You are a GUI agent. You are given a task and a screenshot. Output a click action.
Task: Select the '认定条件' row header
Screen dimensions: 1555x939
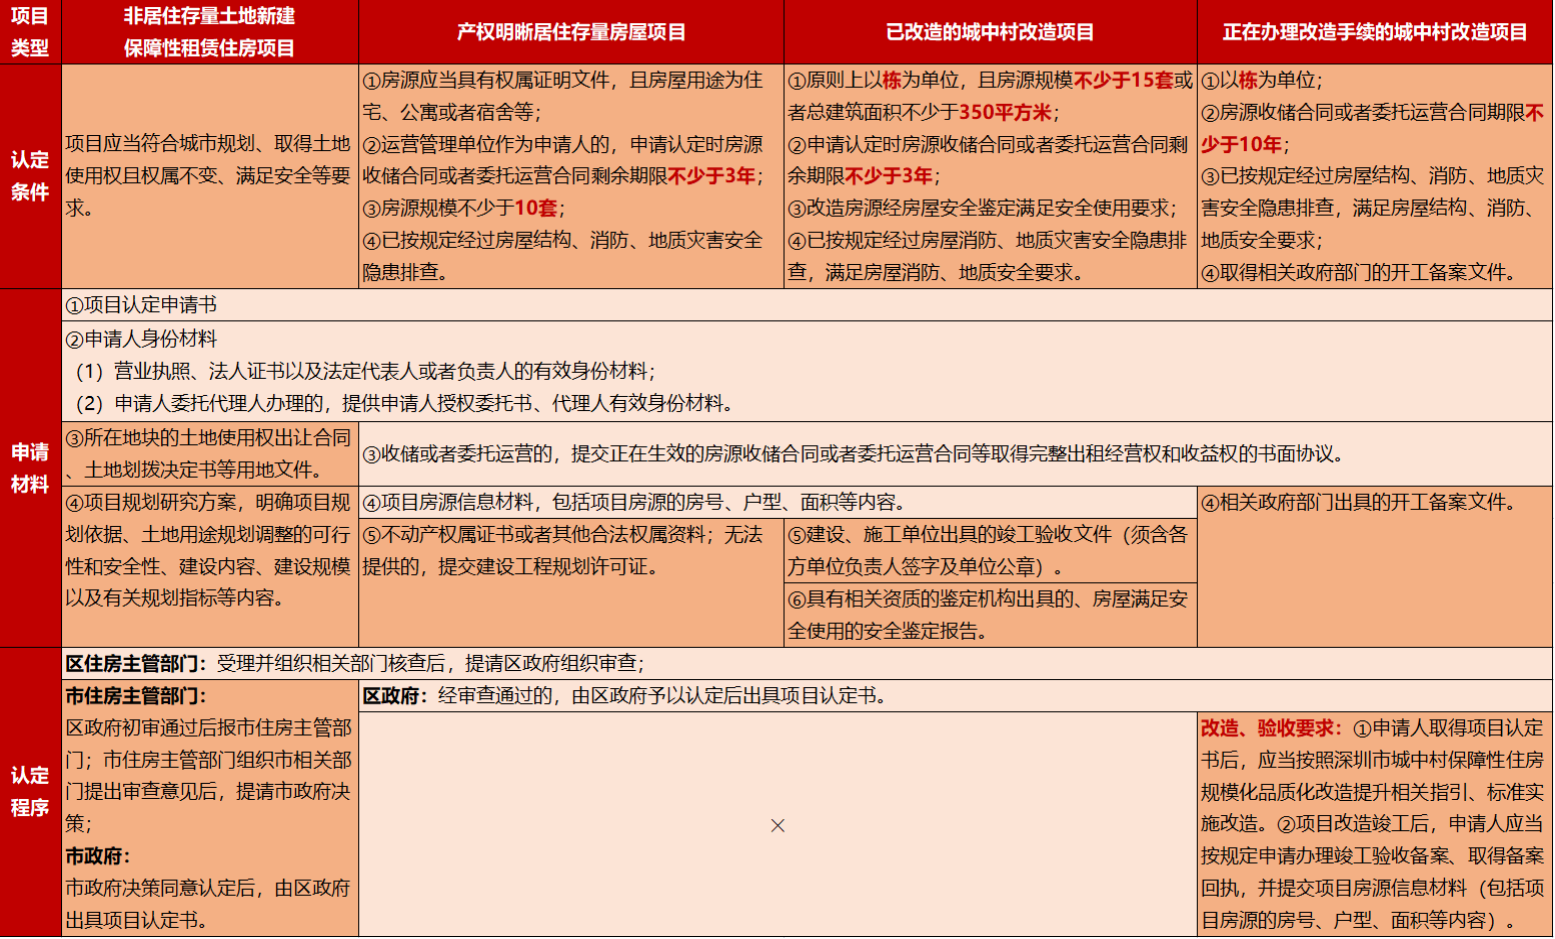[x=30, y=176]
